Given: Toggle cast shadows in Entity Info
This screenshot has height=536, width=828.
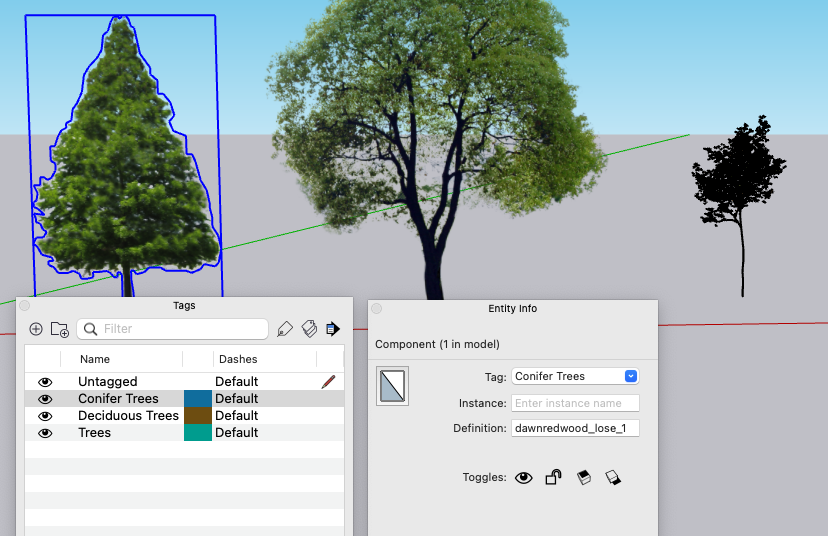Looking at the screenshot, I should tap(584, 477).
